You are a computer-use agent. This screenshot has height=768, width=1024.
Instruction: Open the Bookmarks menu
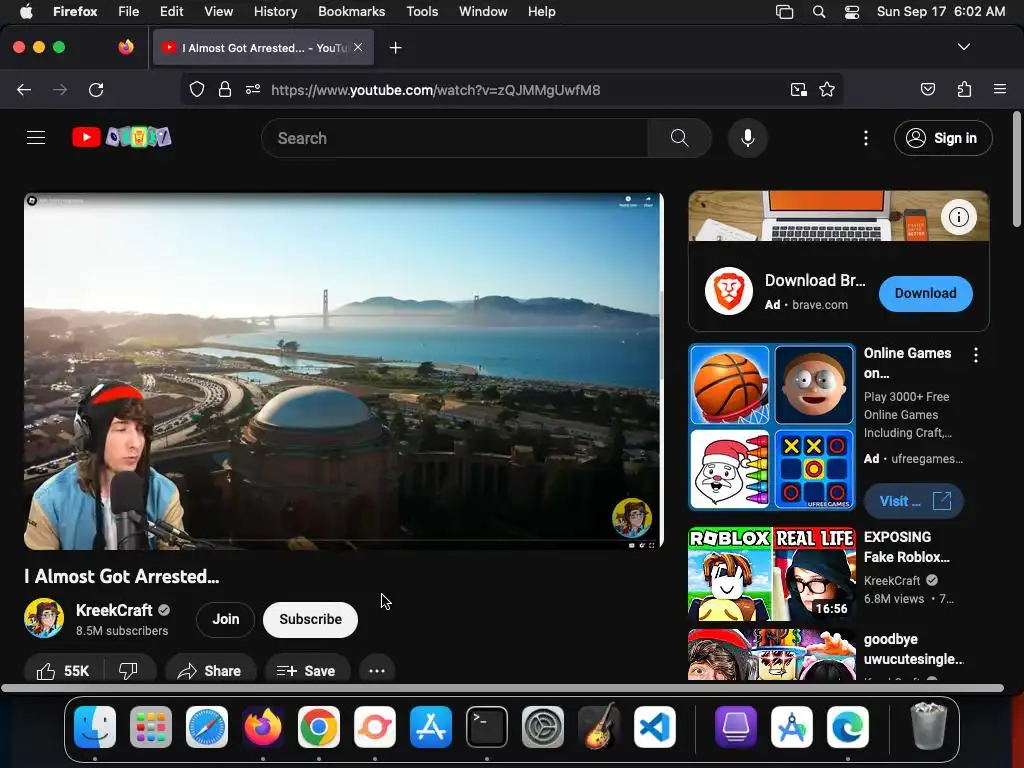coord(351,11)
